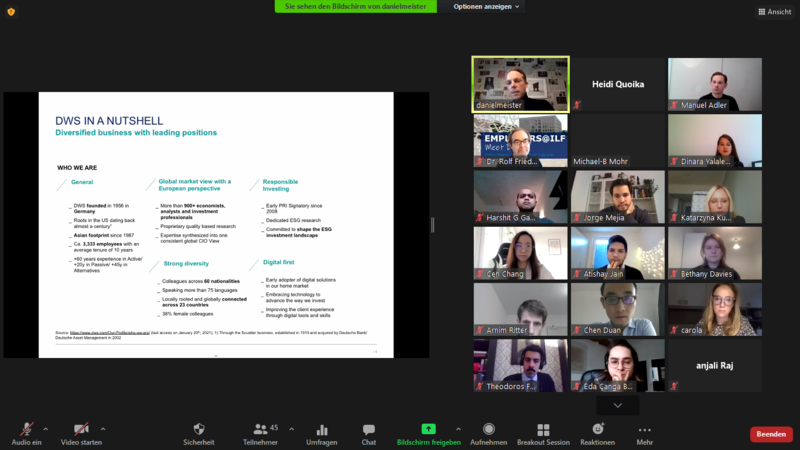Image resolution: width=800 pixels, height=450 pixels.
Task: Click muted mic icon on Manuel Adler's tile
Action: tap(674, 105)
